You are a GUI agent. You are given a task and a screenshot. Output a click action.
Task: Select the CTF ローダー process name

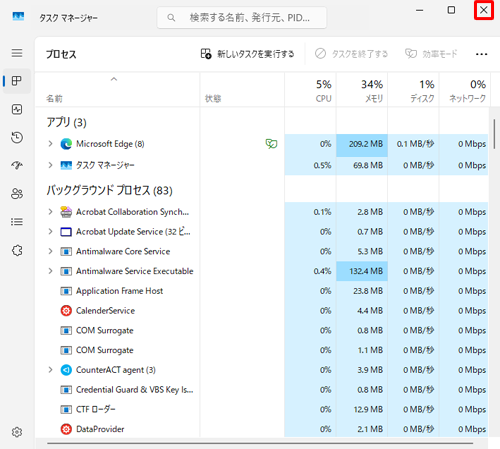(x=96, y=409)
